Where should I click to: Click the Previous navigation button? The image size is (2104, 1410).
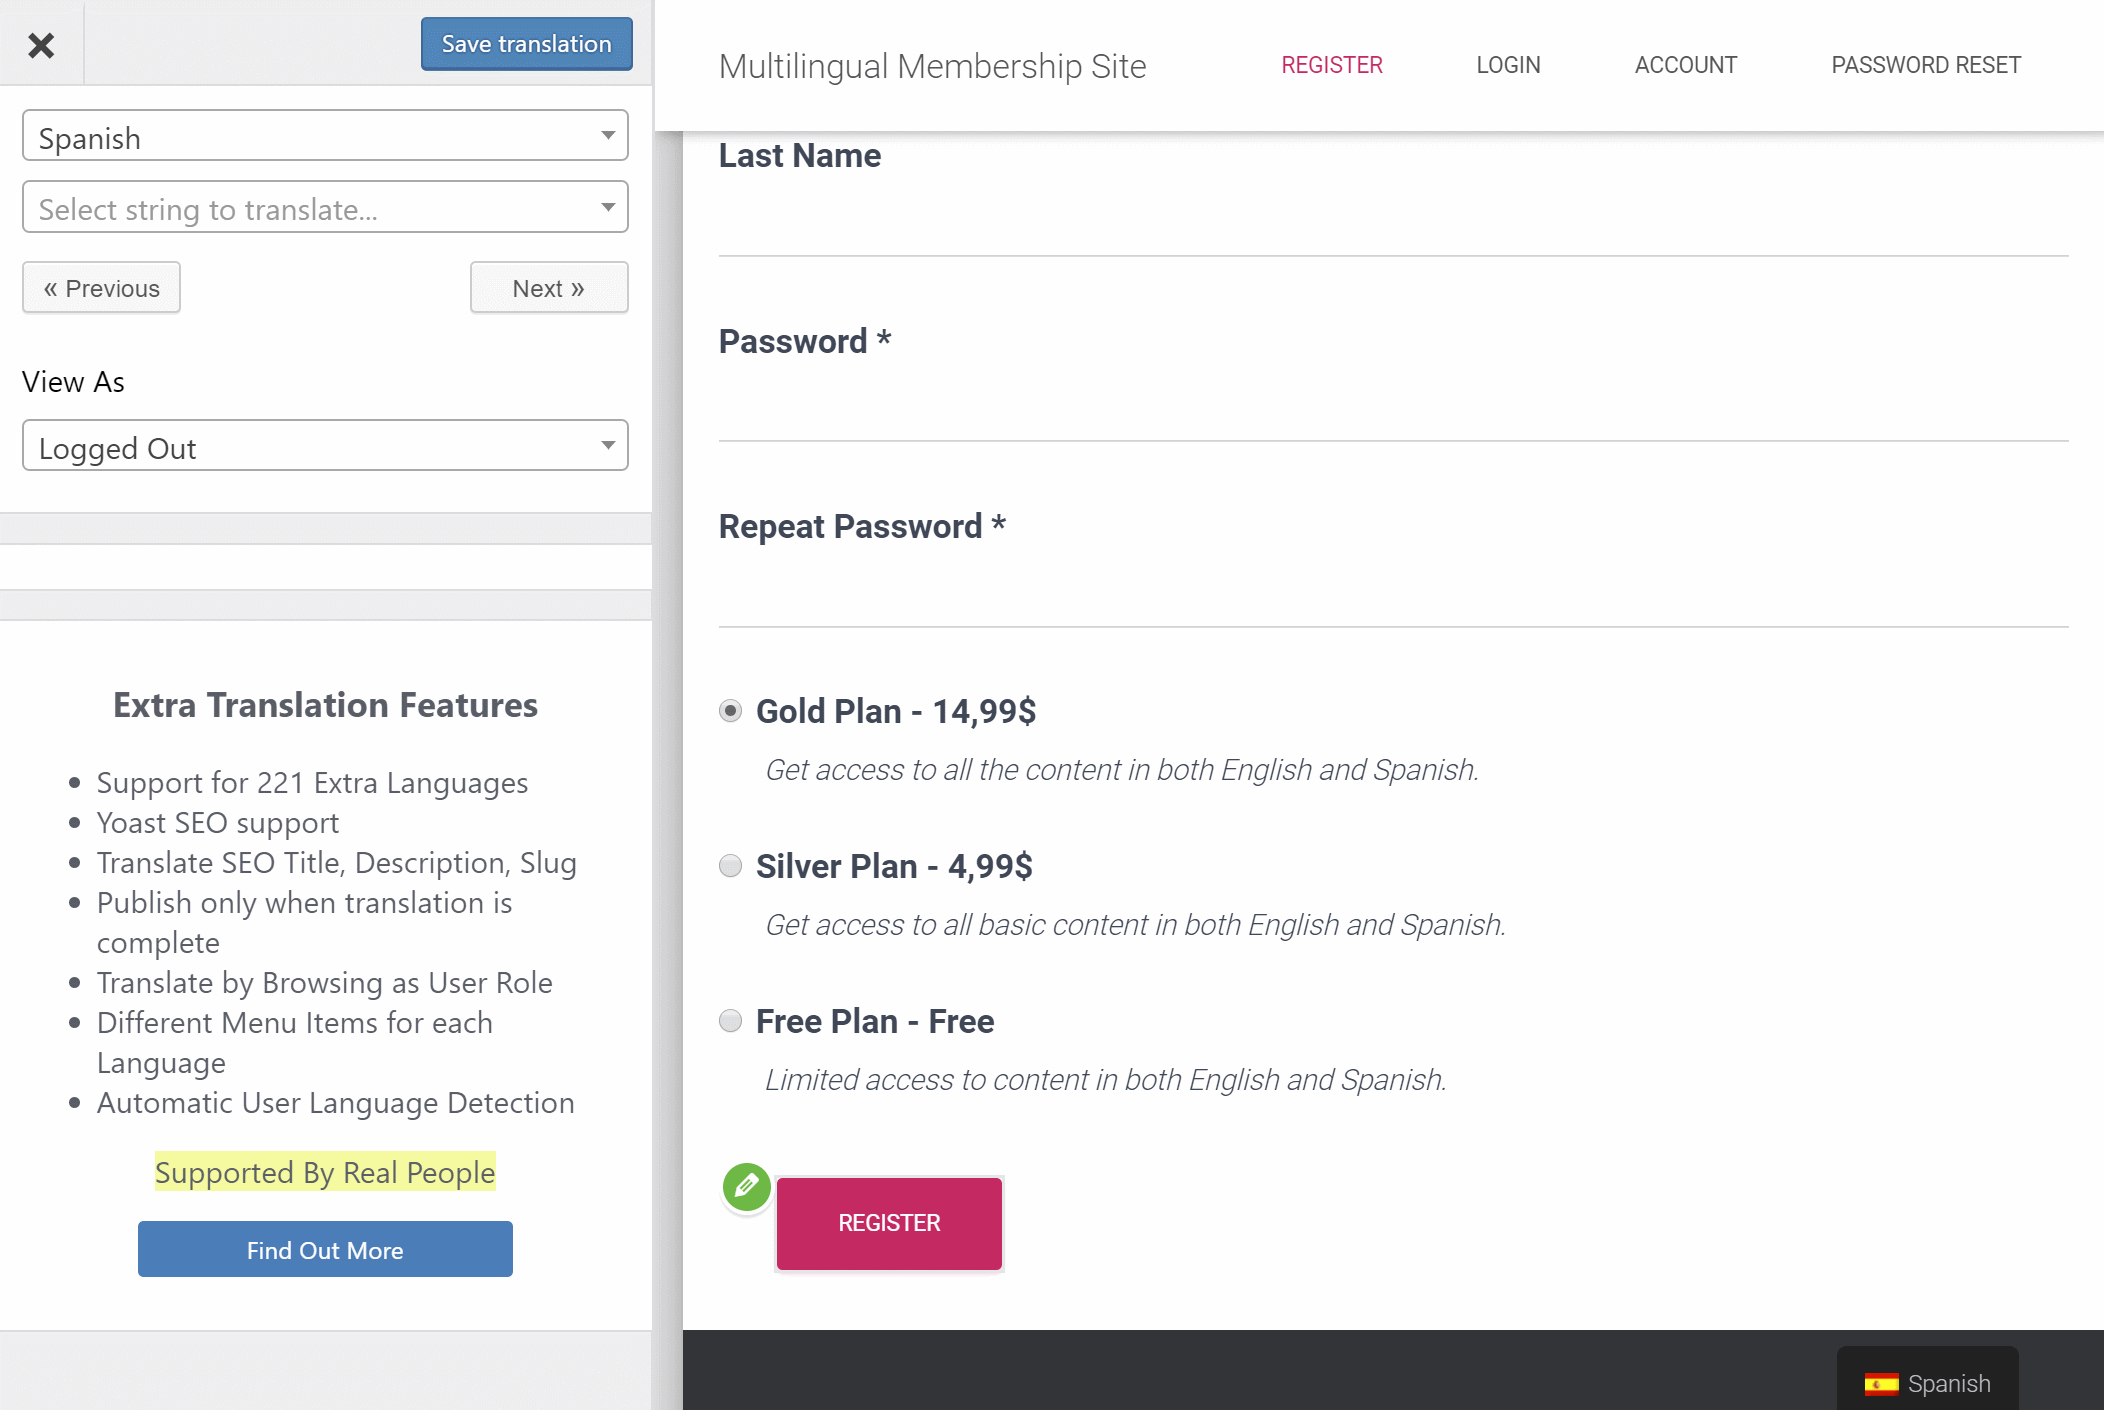coord(101,286)
